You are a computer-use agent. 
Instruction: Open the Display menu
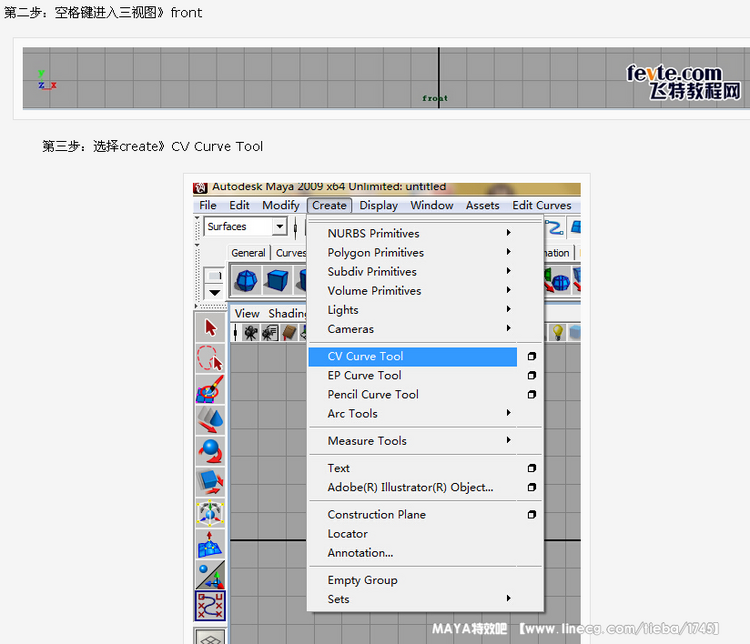(x=379, y=205)
